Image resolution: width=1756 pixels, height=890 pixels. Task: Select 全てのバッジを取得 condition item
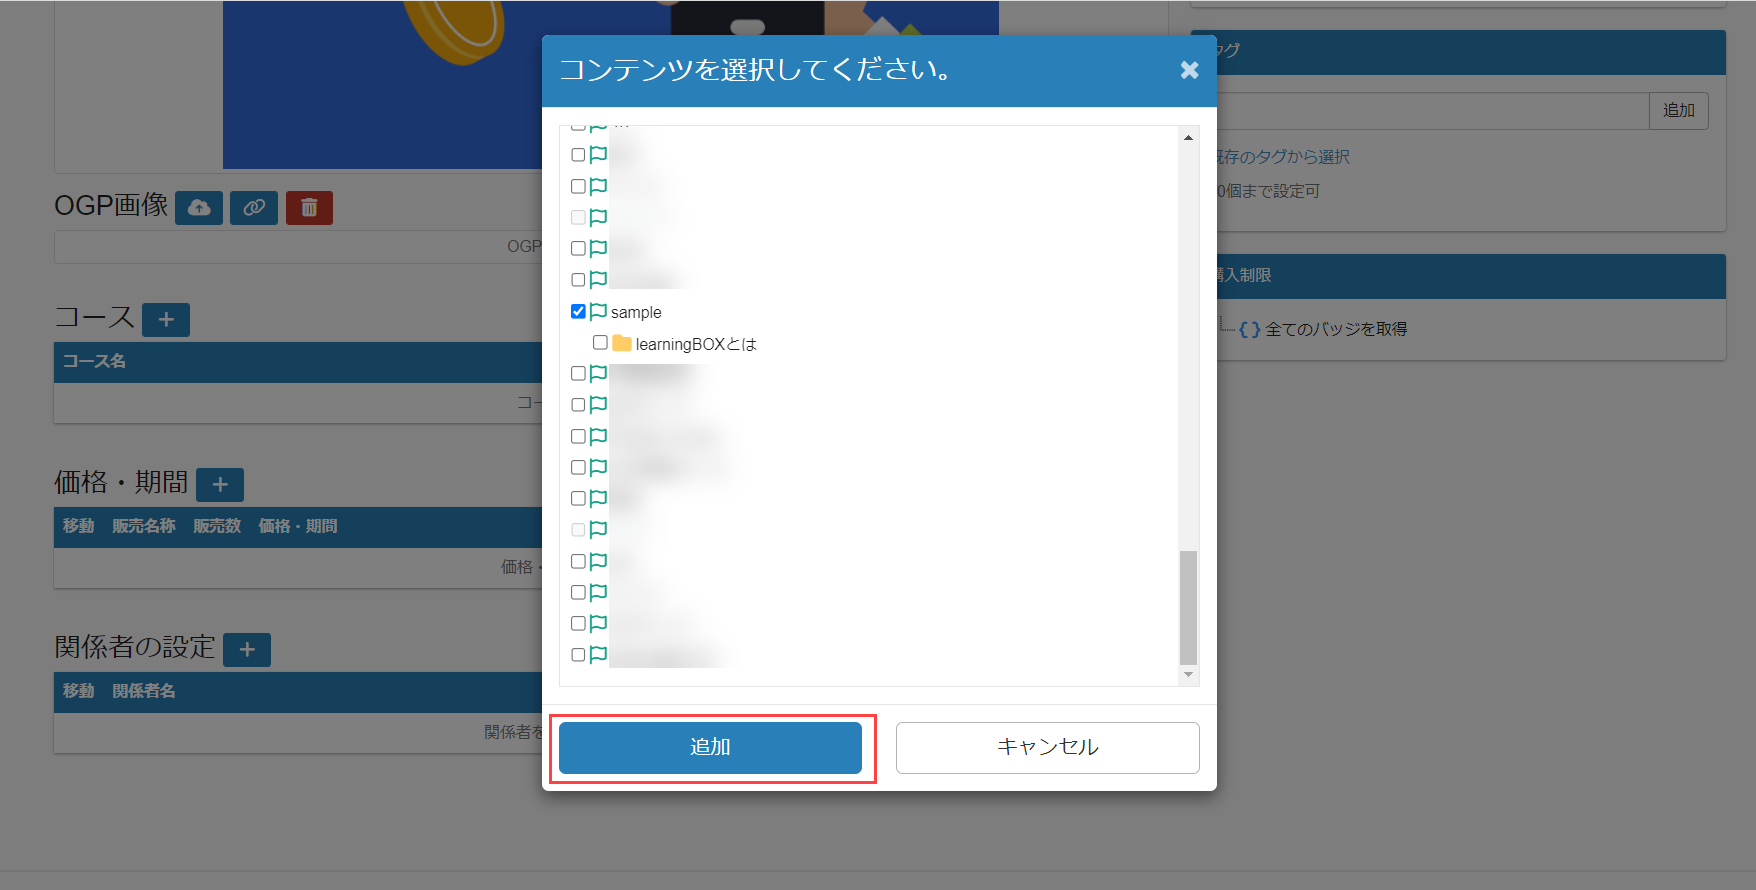1336,329
